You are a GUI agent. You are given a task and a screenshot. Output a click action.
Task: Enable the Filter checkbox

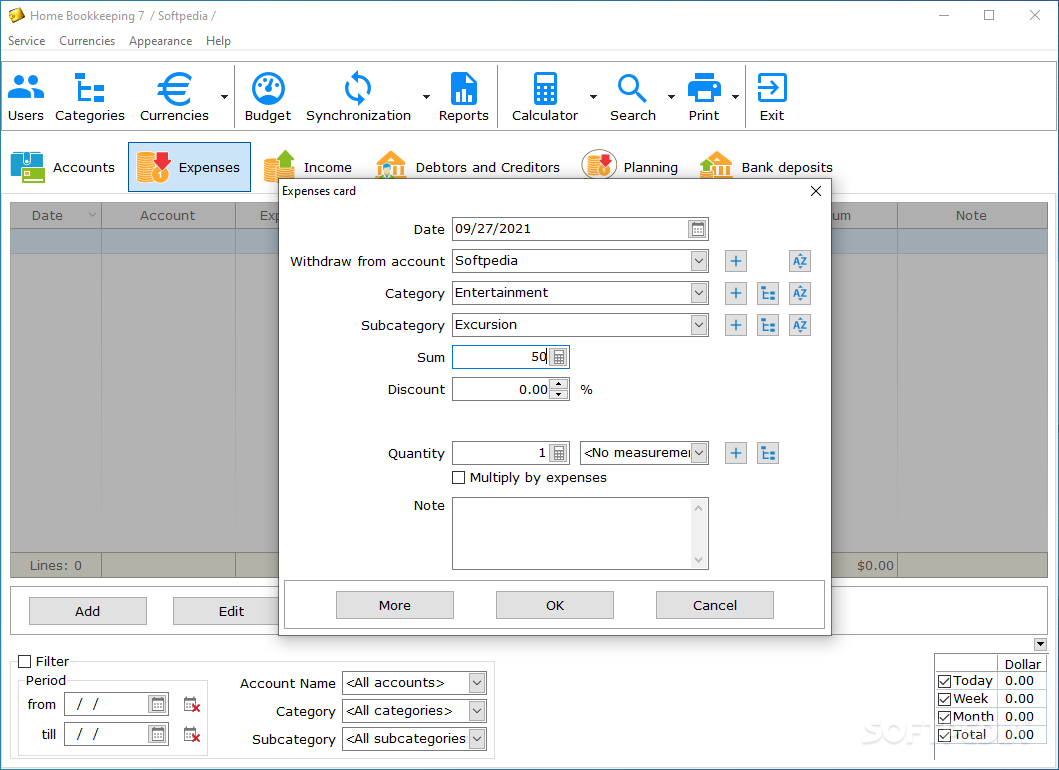(x=25, y=661)
